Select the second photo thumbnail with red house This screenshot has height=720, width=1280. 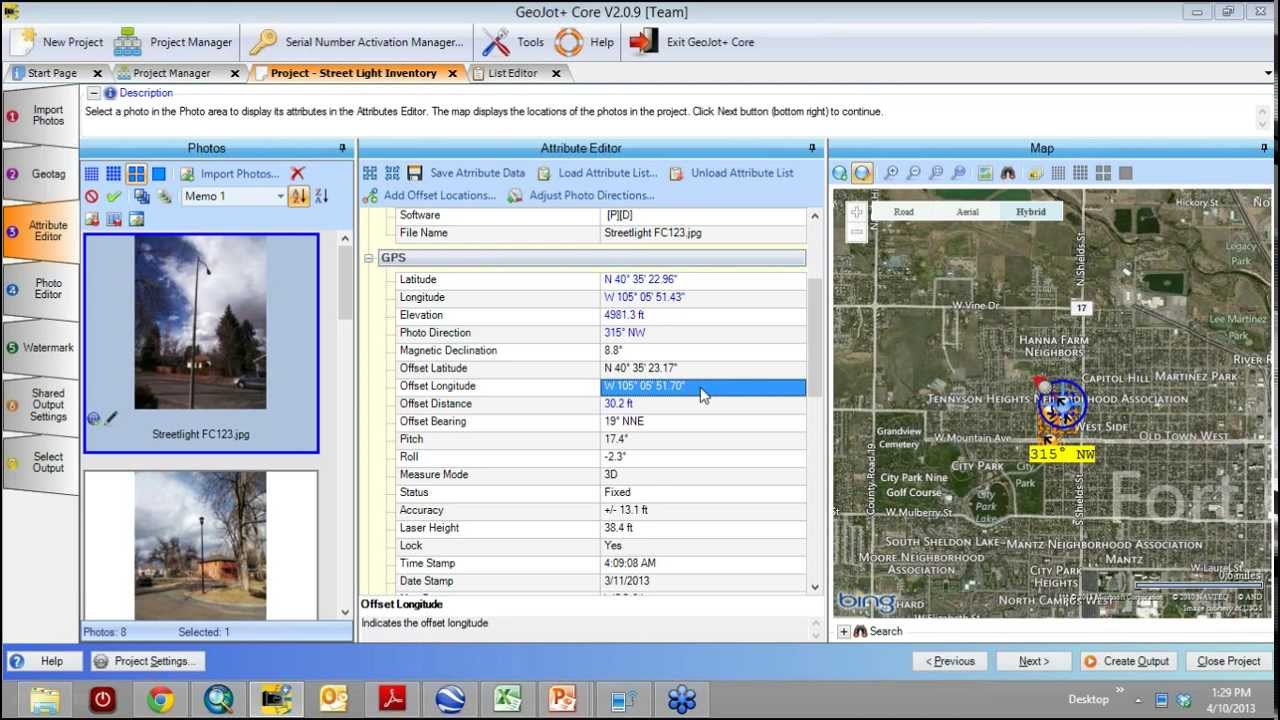(201, 545)
